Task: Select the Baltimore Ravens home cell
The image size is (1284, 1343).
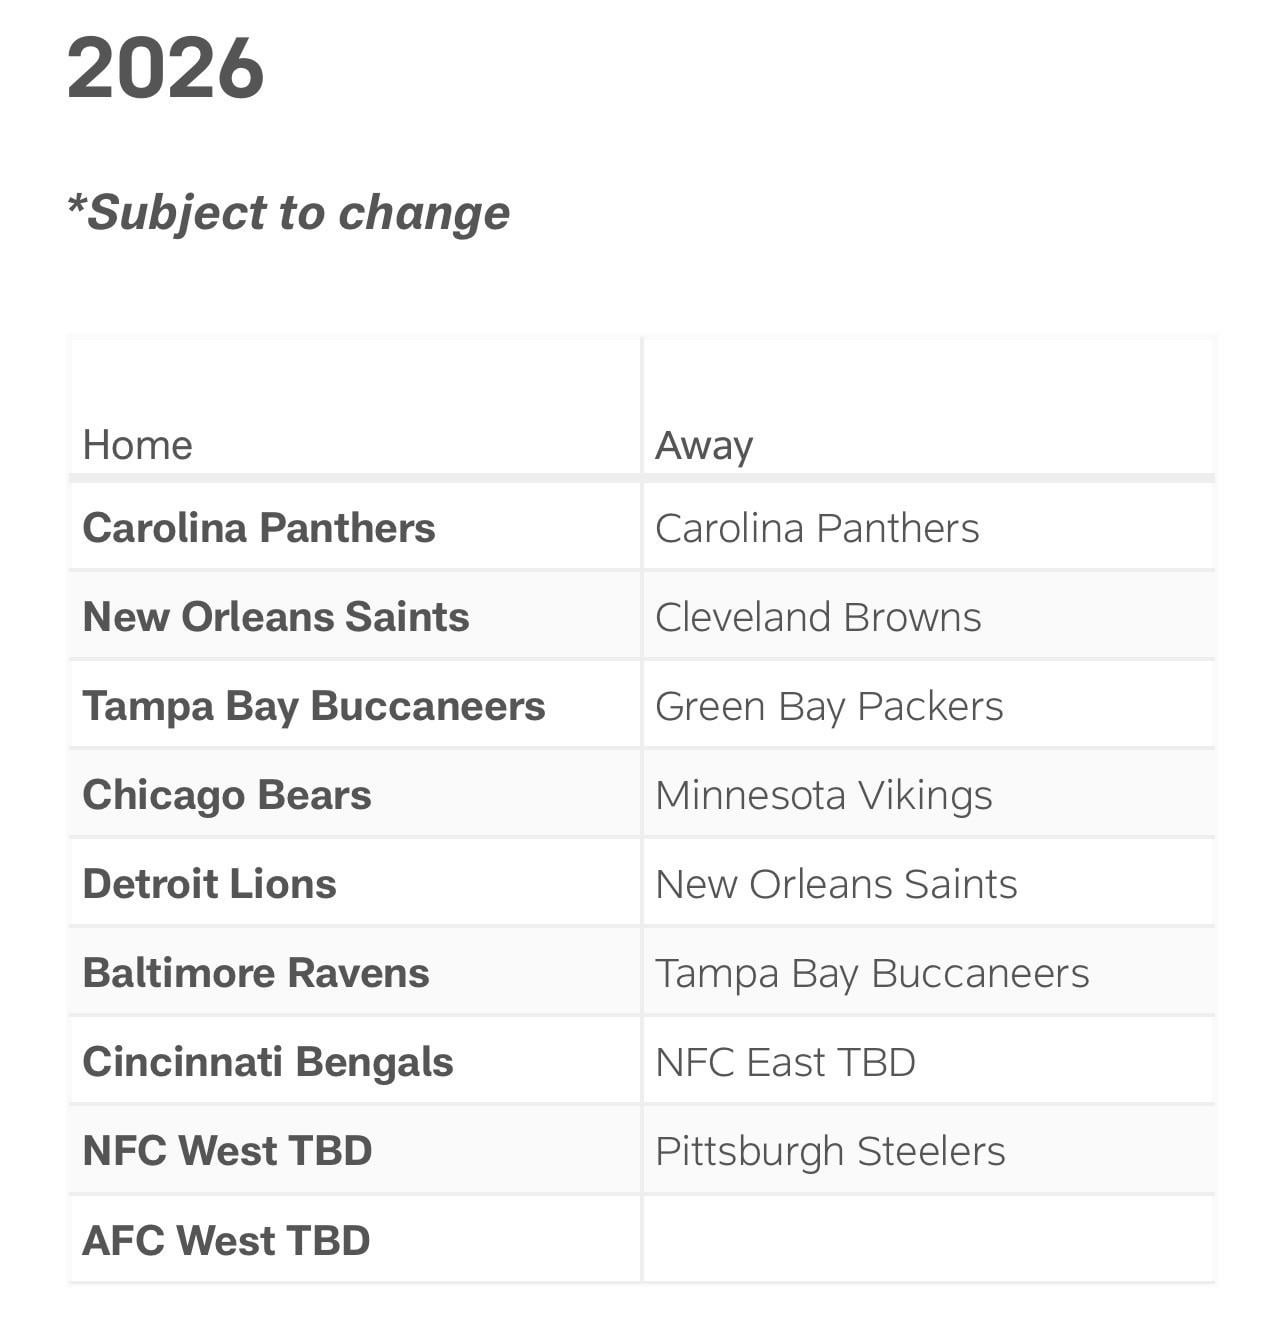Action: 256,973
